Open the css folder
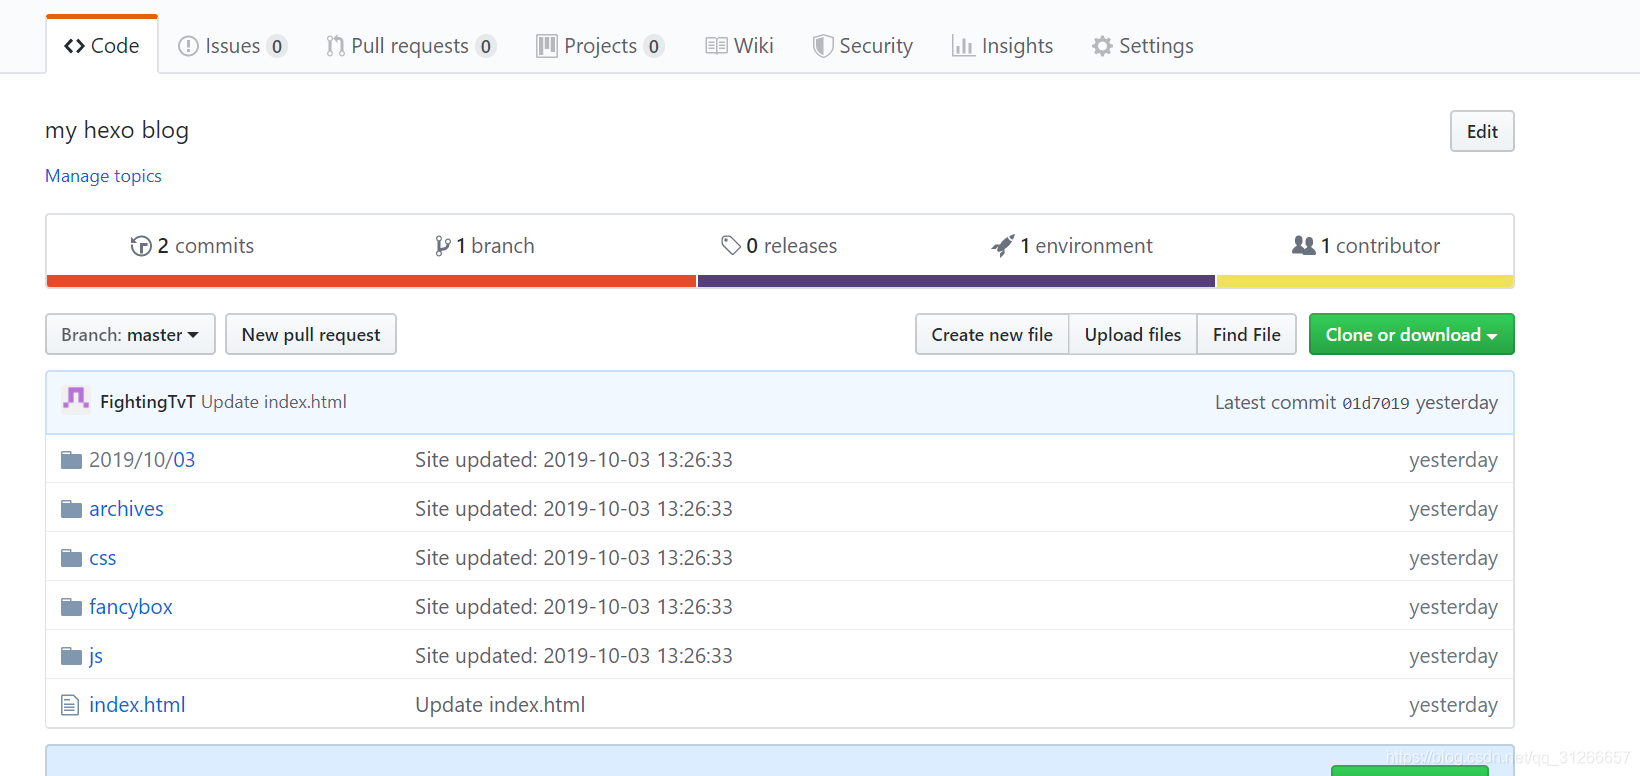The image size is (1640, 776). point(103,558)
